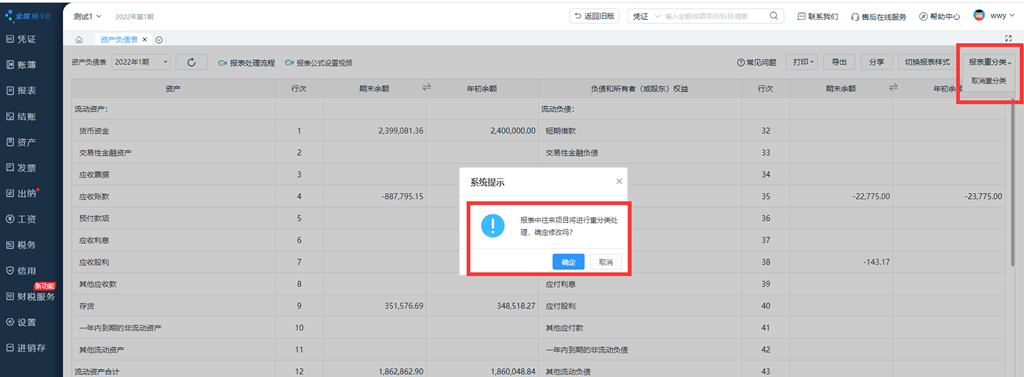The height and width of the screenshot is (377, 1024).
Task: Select the 短期借款 row label
Action: [x=560, y=131]
